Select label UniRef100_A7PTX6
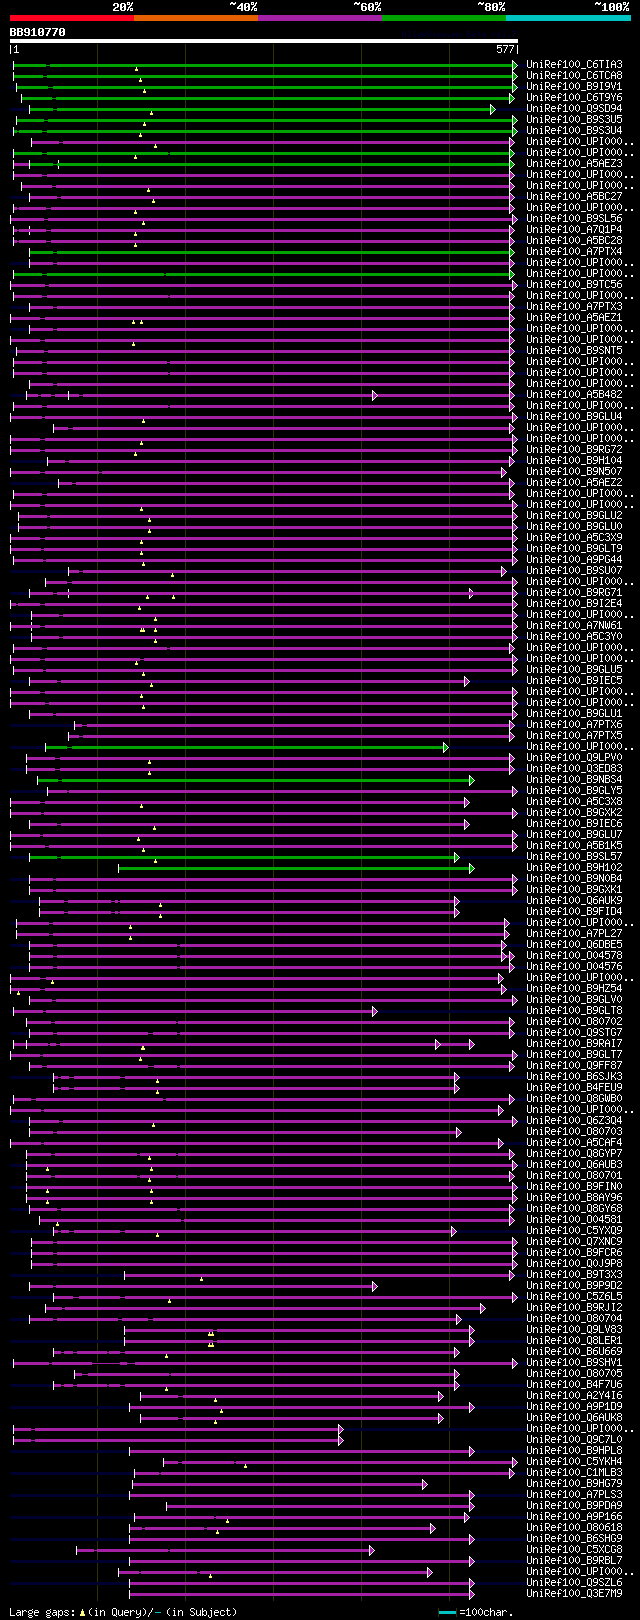640x1620 pixels. (x=574, y=725)
